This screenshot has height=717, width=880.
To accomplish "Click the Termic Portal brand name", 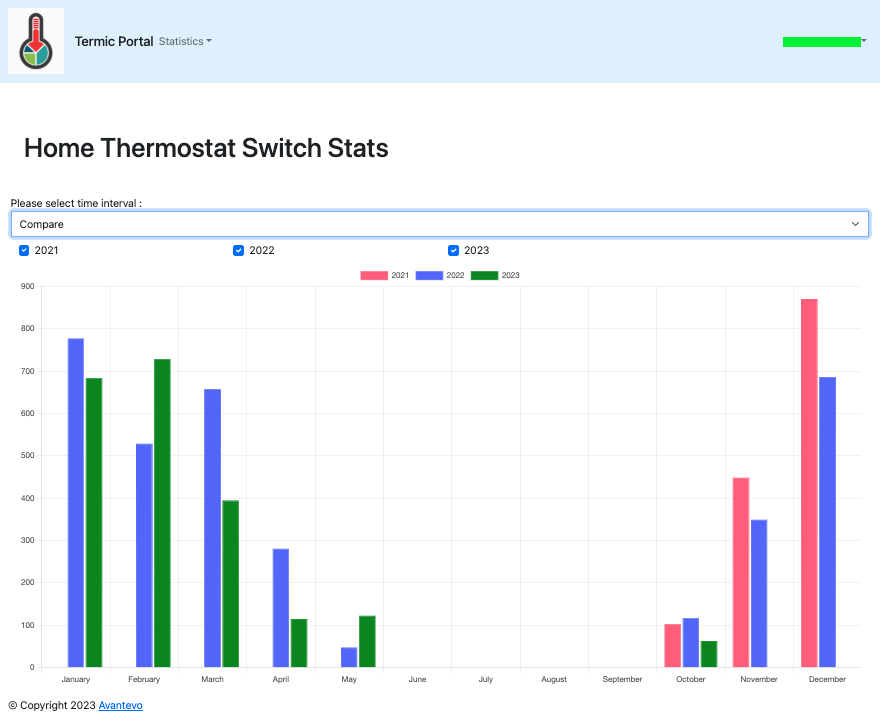I will (x=114, y=42).
